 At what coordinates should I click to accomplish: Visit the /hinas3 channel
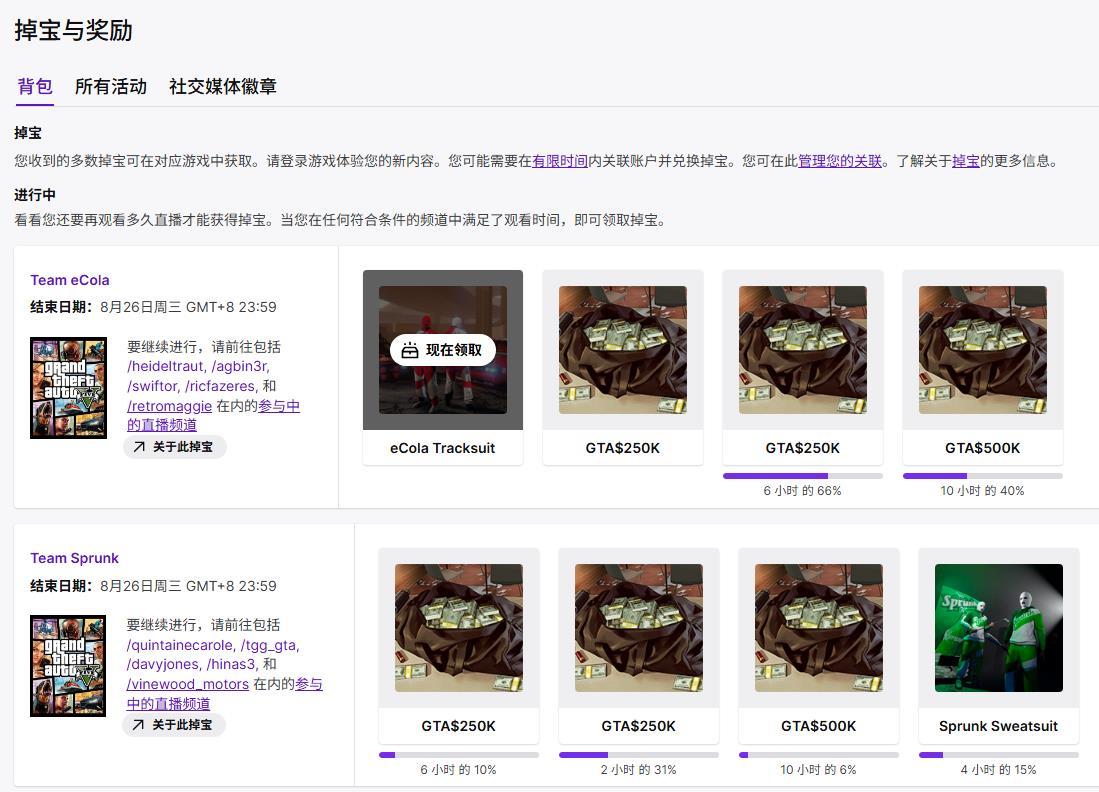(232, 664)
